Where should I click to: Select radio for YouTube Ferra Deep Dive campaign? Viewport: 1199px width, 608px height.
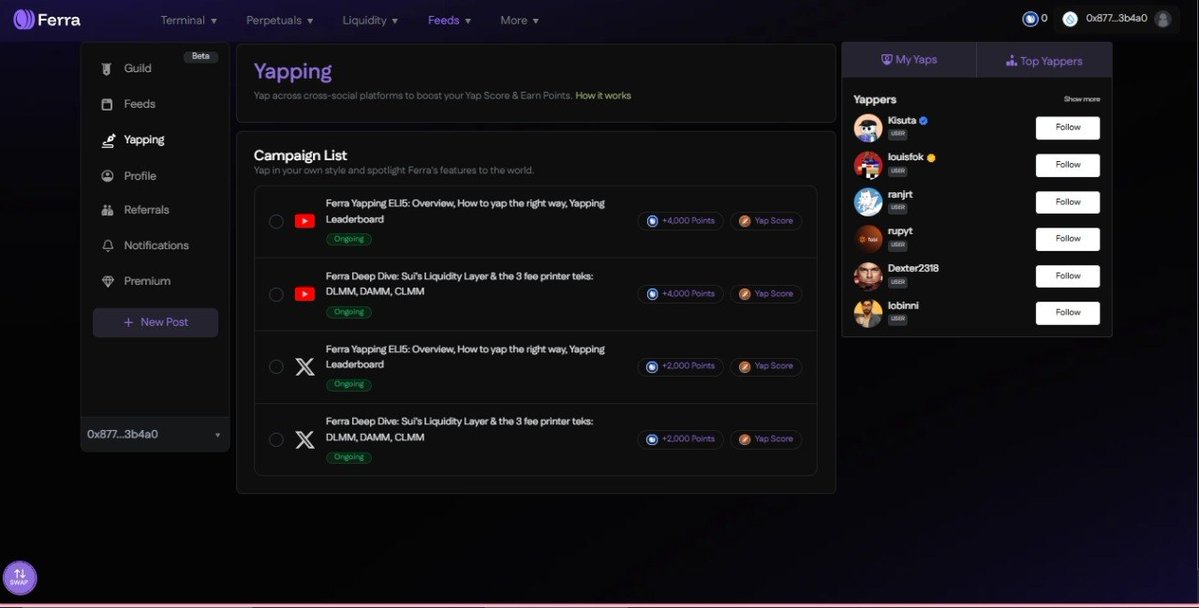[x=276, y=294]
